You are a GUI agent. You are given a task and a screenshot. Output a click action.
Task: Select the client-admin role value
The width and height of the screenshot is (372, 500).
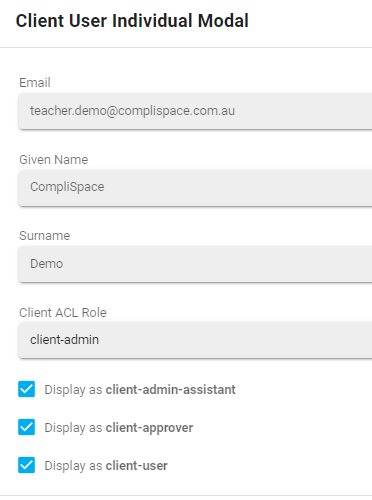tap(64, 340)
